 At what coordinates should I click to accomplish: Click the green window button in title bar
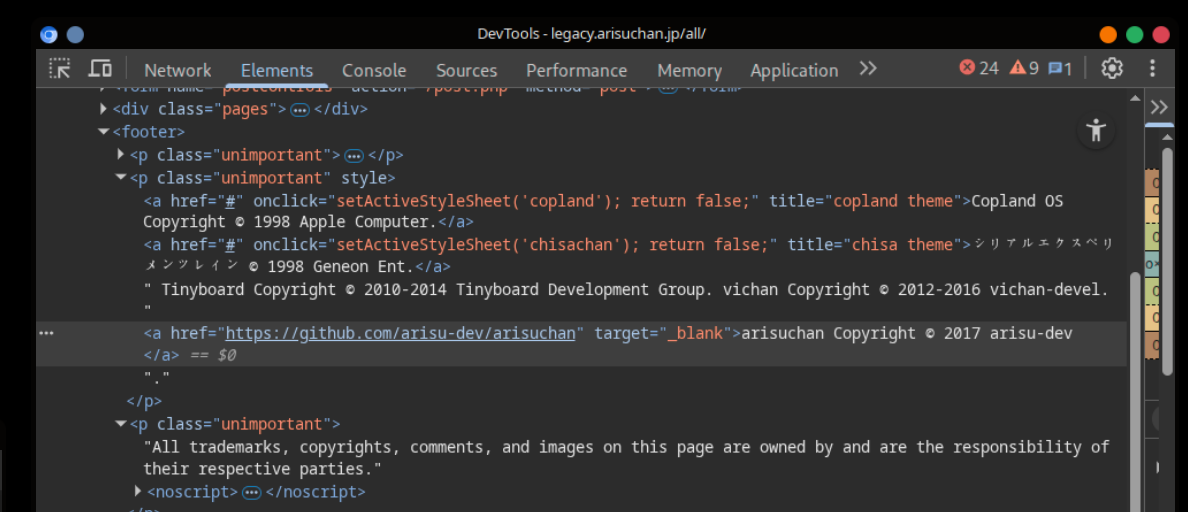click(x=1134, y=34)
